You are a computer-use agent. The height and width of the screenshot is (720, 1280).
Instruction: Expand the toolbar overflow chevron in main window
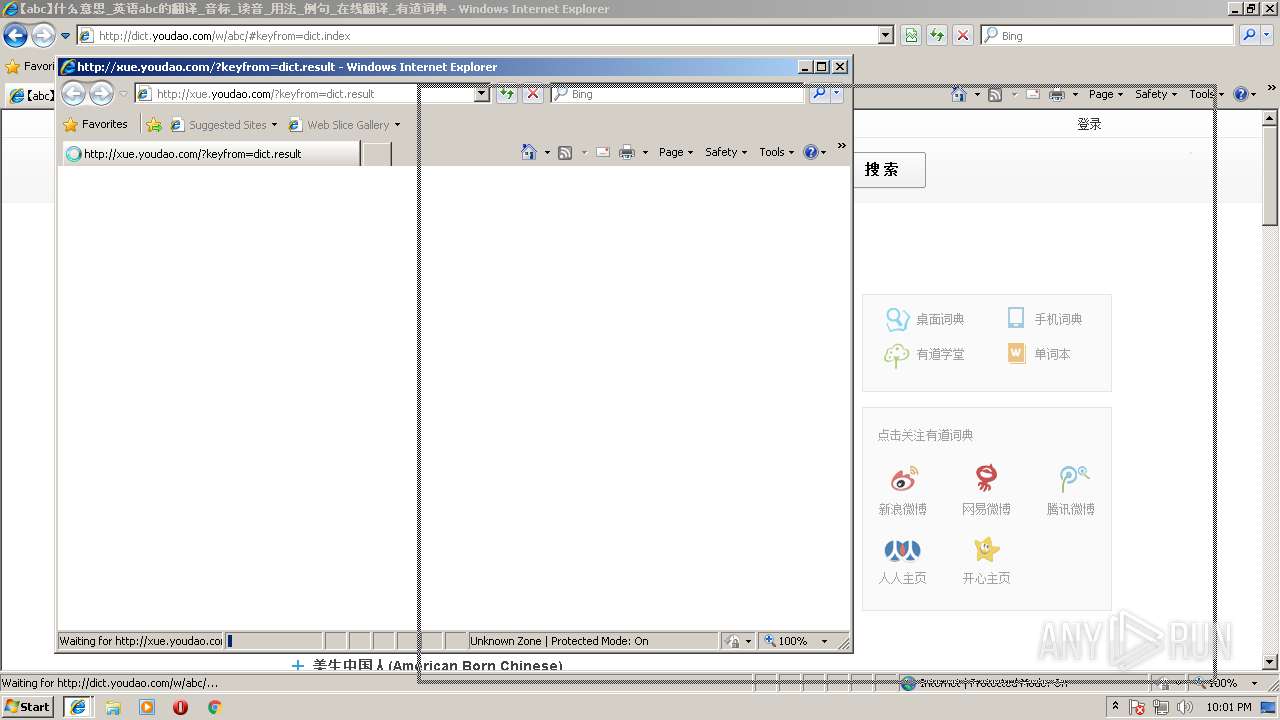coord(1270,89)
